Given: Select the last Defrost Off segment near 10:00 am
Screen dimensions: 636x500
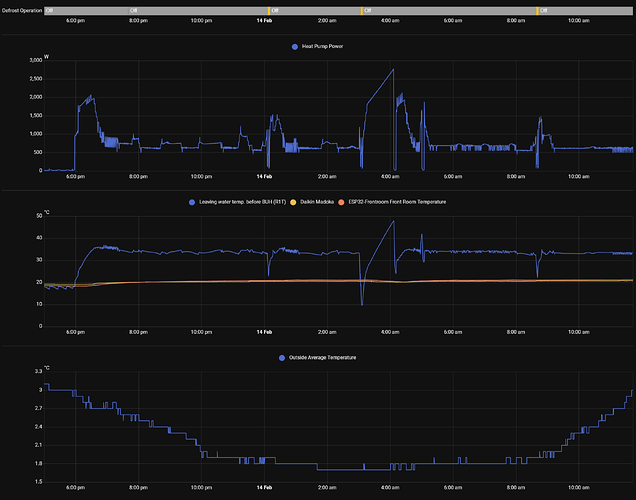Looking at the screenshot, I should [x=586, y=11].
